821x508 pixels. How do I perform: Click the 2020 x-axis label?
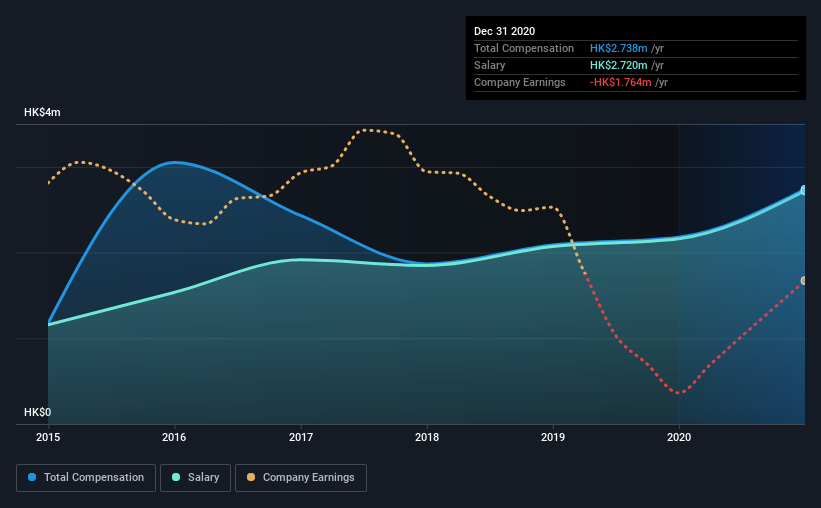(679, 437)
